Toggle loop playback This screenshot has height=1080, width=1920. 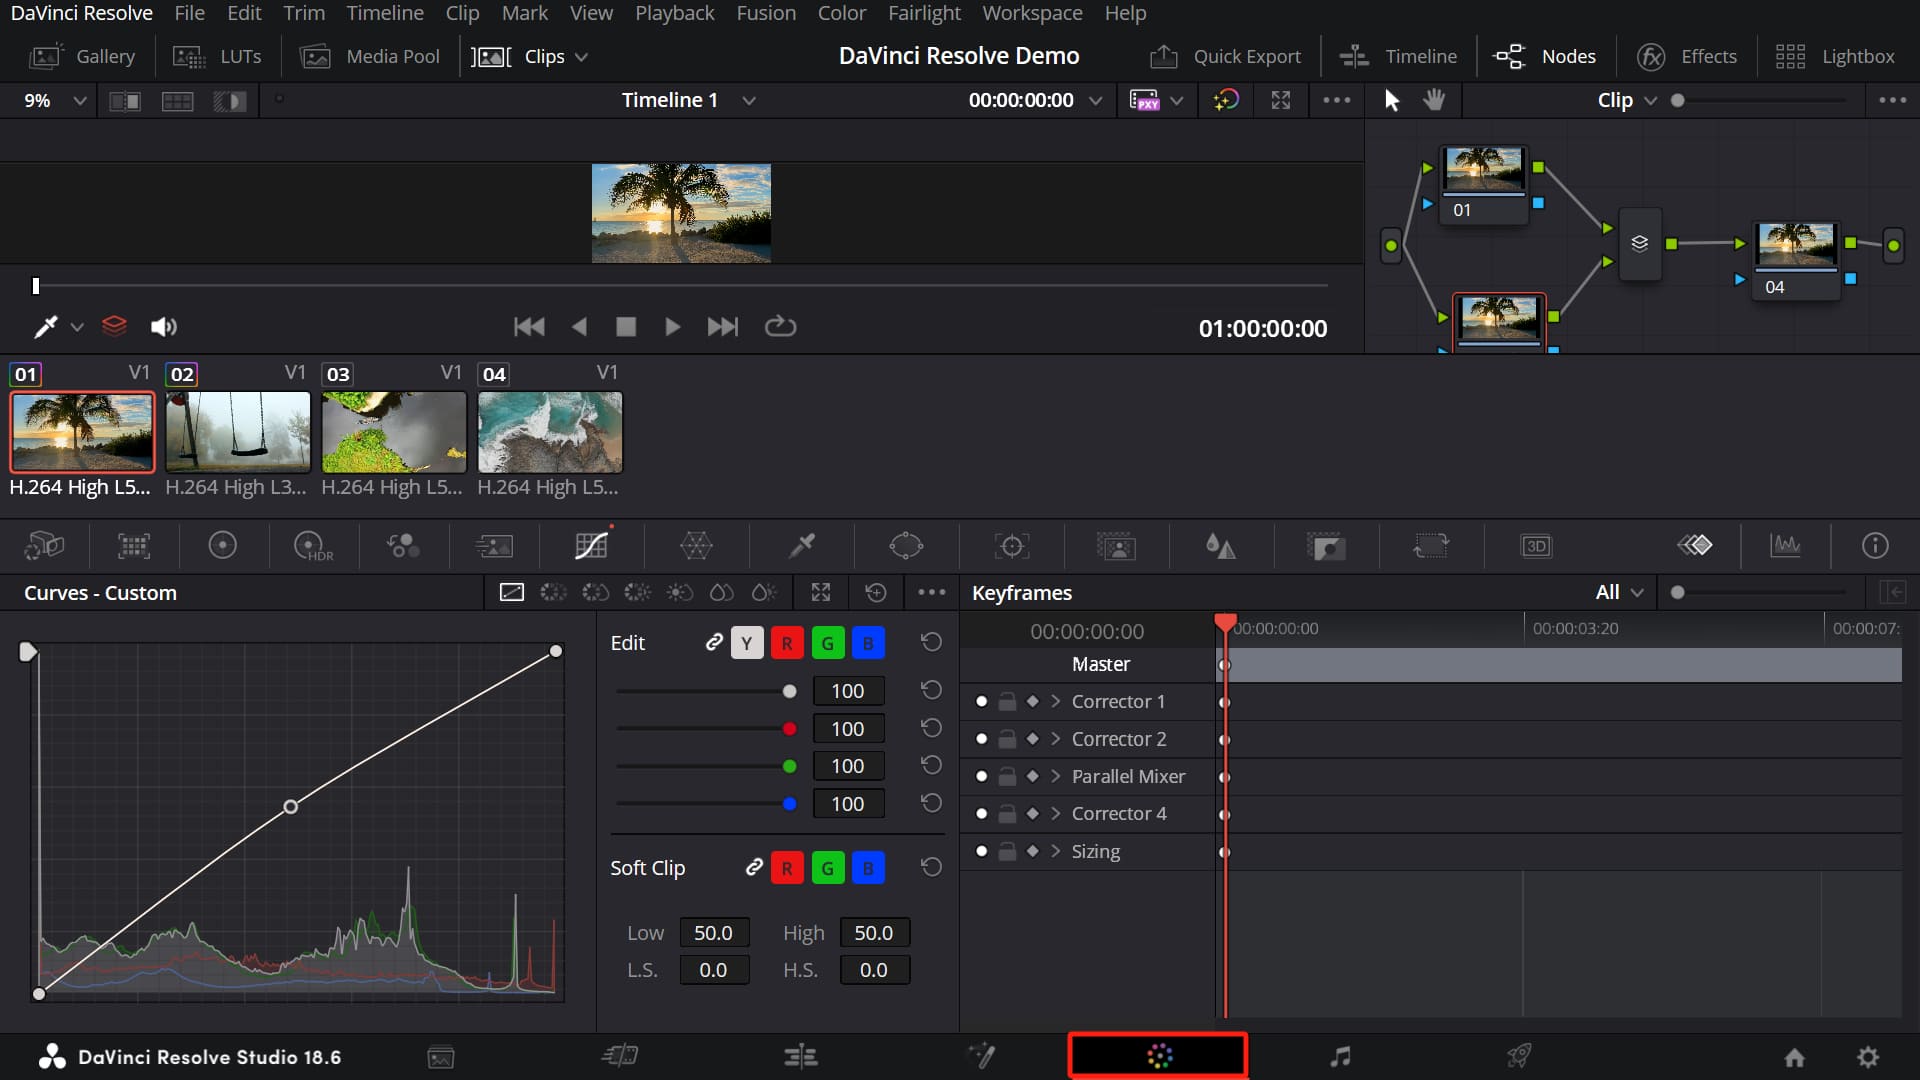click(780, 327)
